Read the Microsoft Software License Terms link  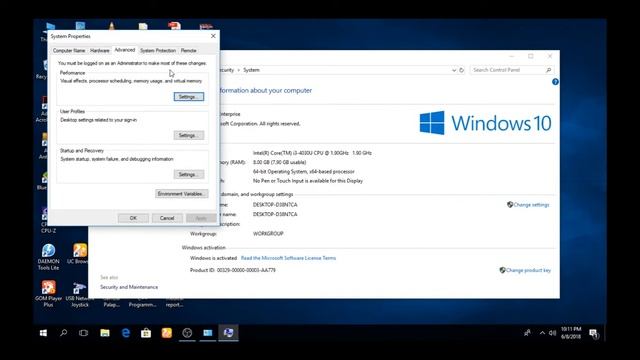pos(288,258)
